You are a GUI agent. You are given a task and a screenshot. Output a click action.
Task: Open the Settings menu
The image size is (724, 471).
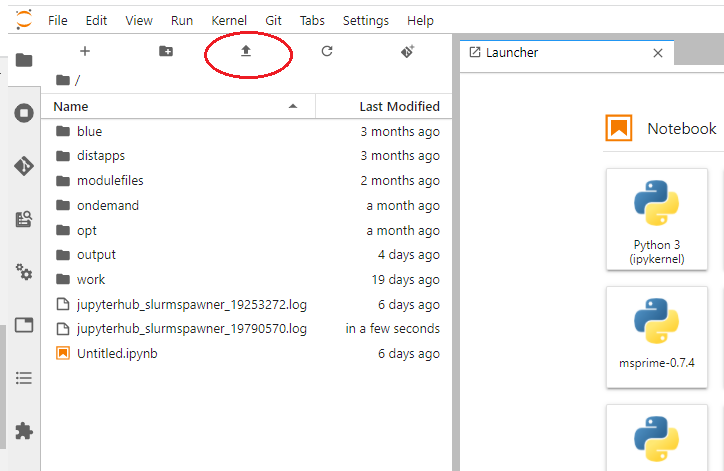tap(365, 20)
